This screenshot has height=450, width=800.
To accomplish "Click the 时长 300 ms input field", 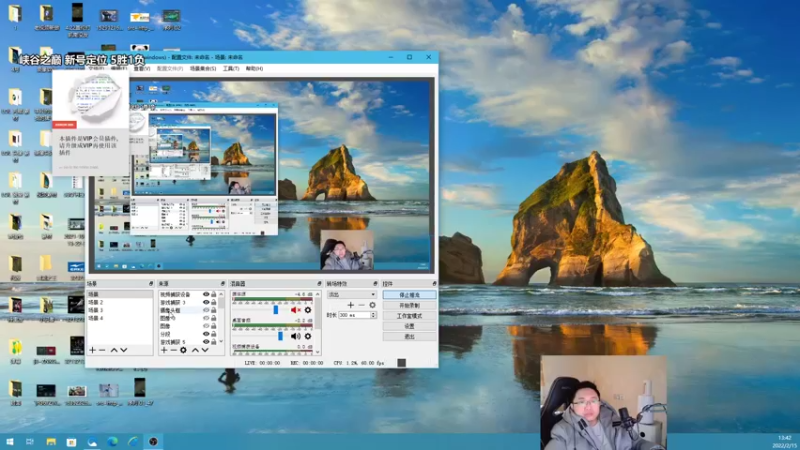I will [354, 315].
